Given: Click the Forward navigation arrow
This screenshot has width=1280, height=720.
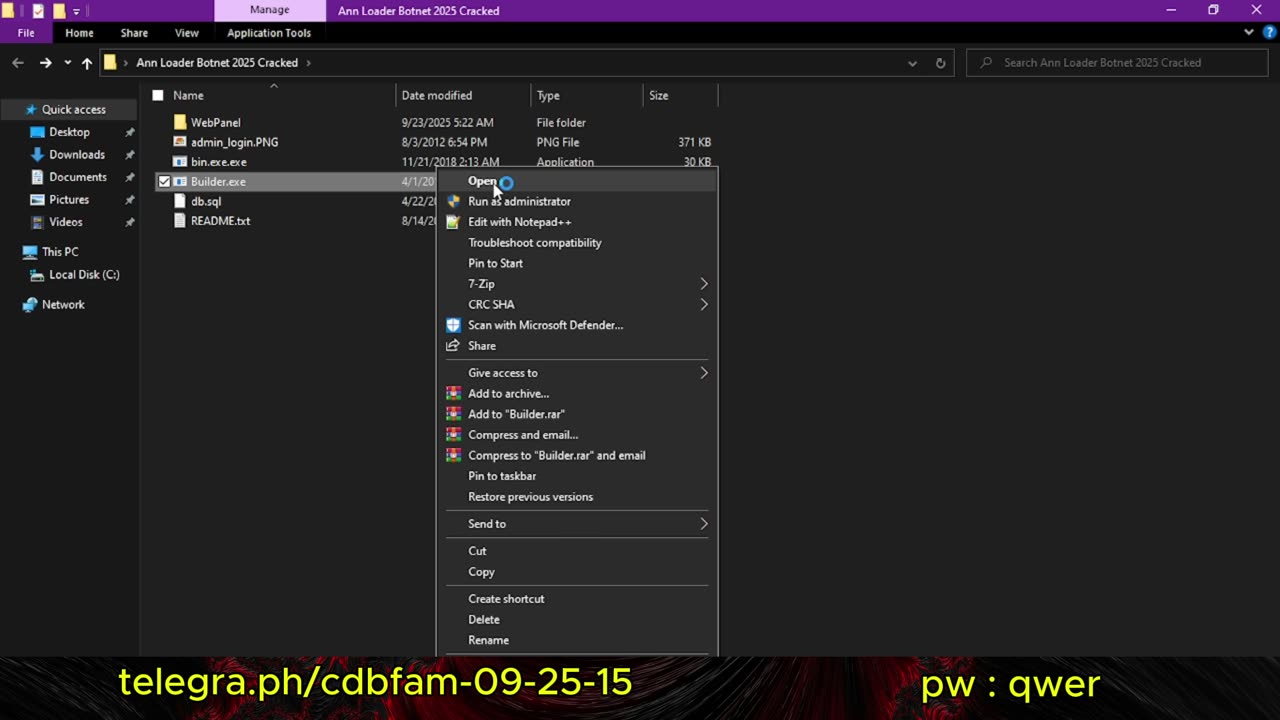Looking at the screenshot, I should click(x=45, y=63).
